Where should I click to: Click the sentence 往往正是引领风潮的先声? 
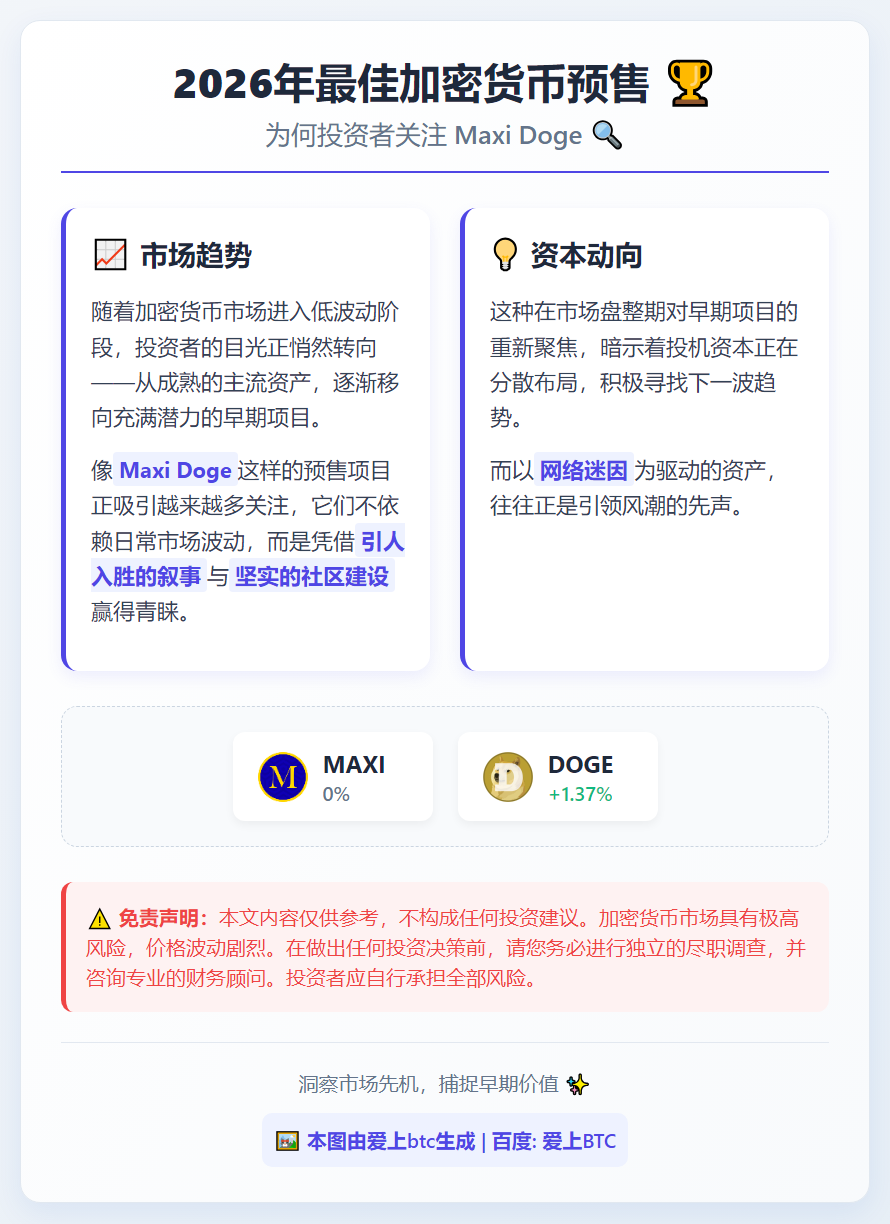[x=620, y=505]
